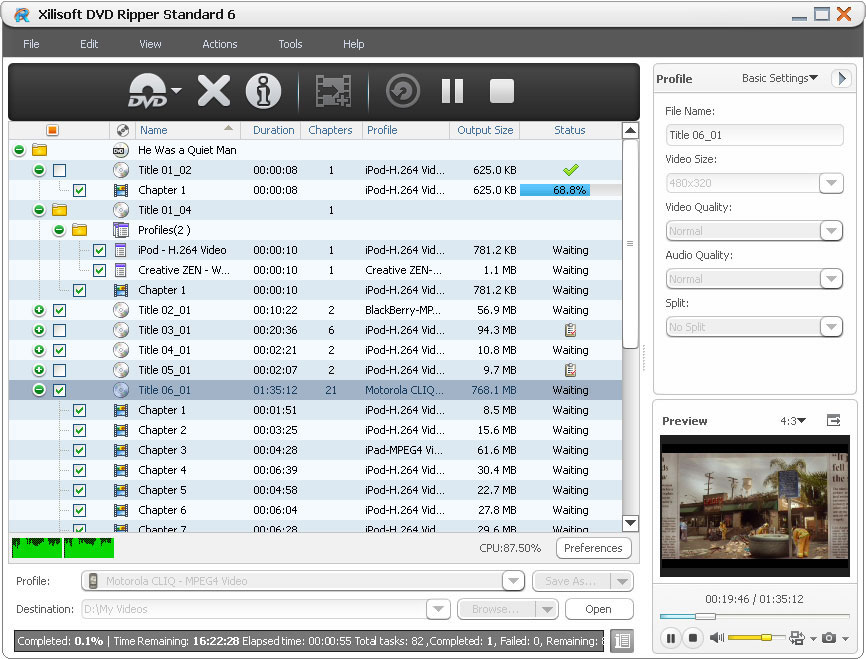Click the Add Profile film icon
This screenshot has height=659, width=866.
tap(332, 92)
